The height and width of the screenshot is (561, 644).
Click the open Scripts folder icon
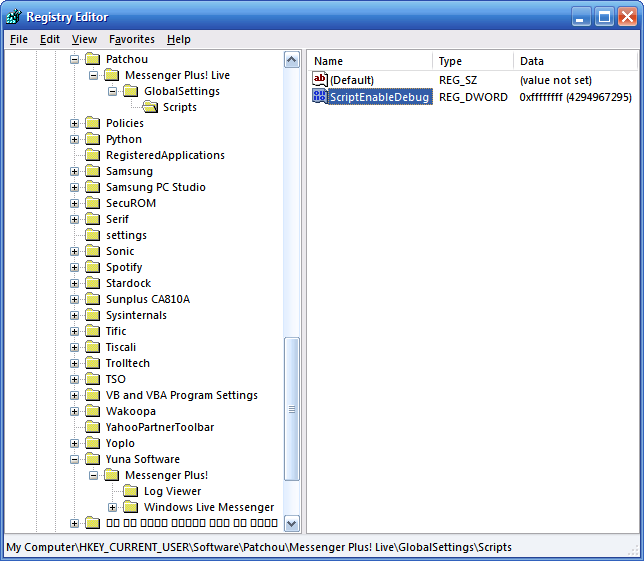click(151, 107)
